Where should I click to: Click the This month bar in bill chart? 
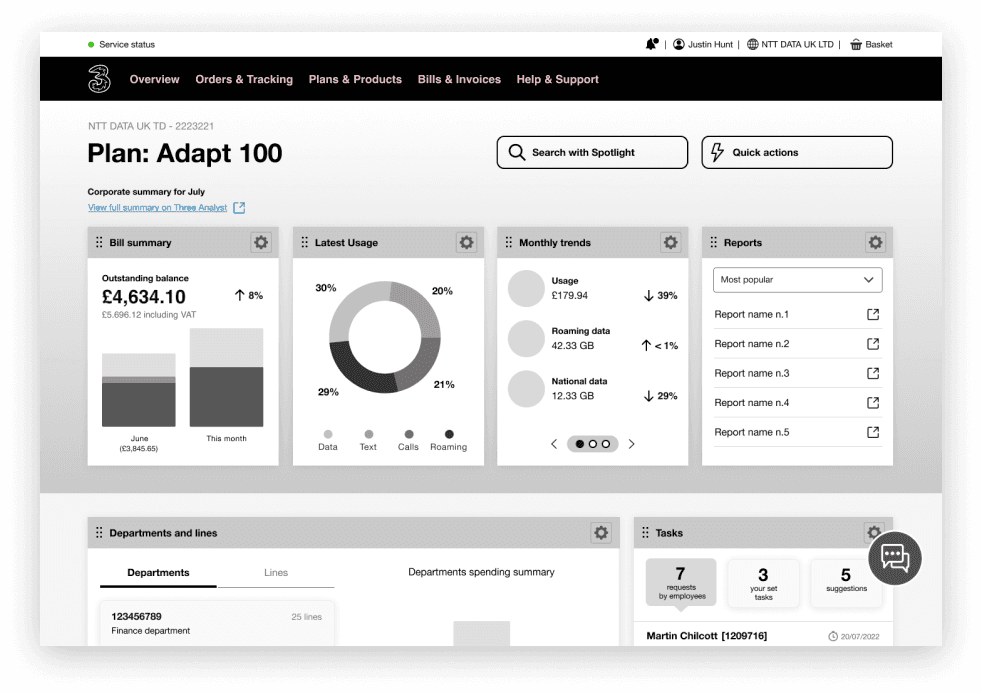click(x=226, y=378)
